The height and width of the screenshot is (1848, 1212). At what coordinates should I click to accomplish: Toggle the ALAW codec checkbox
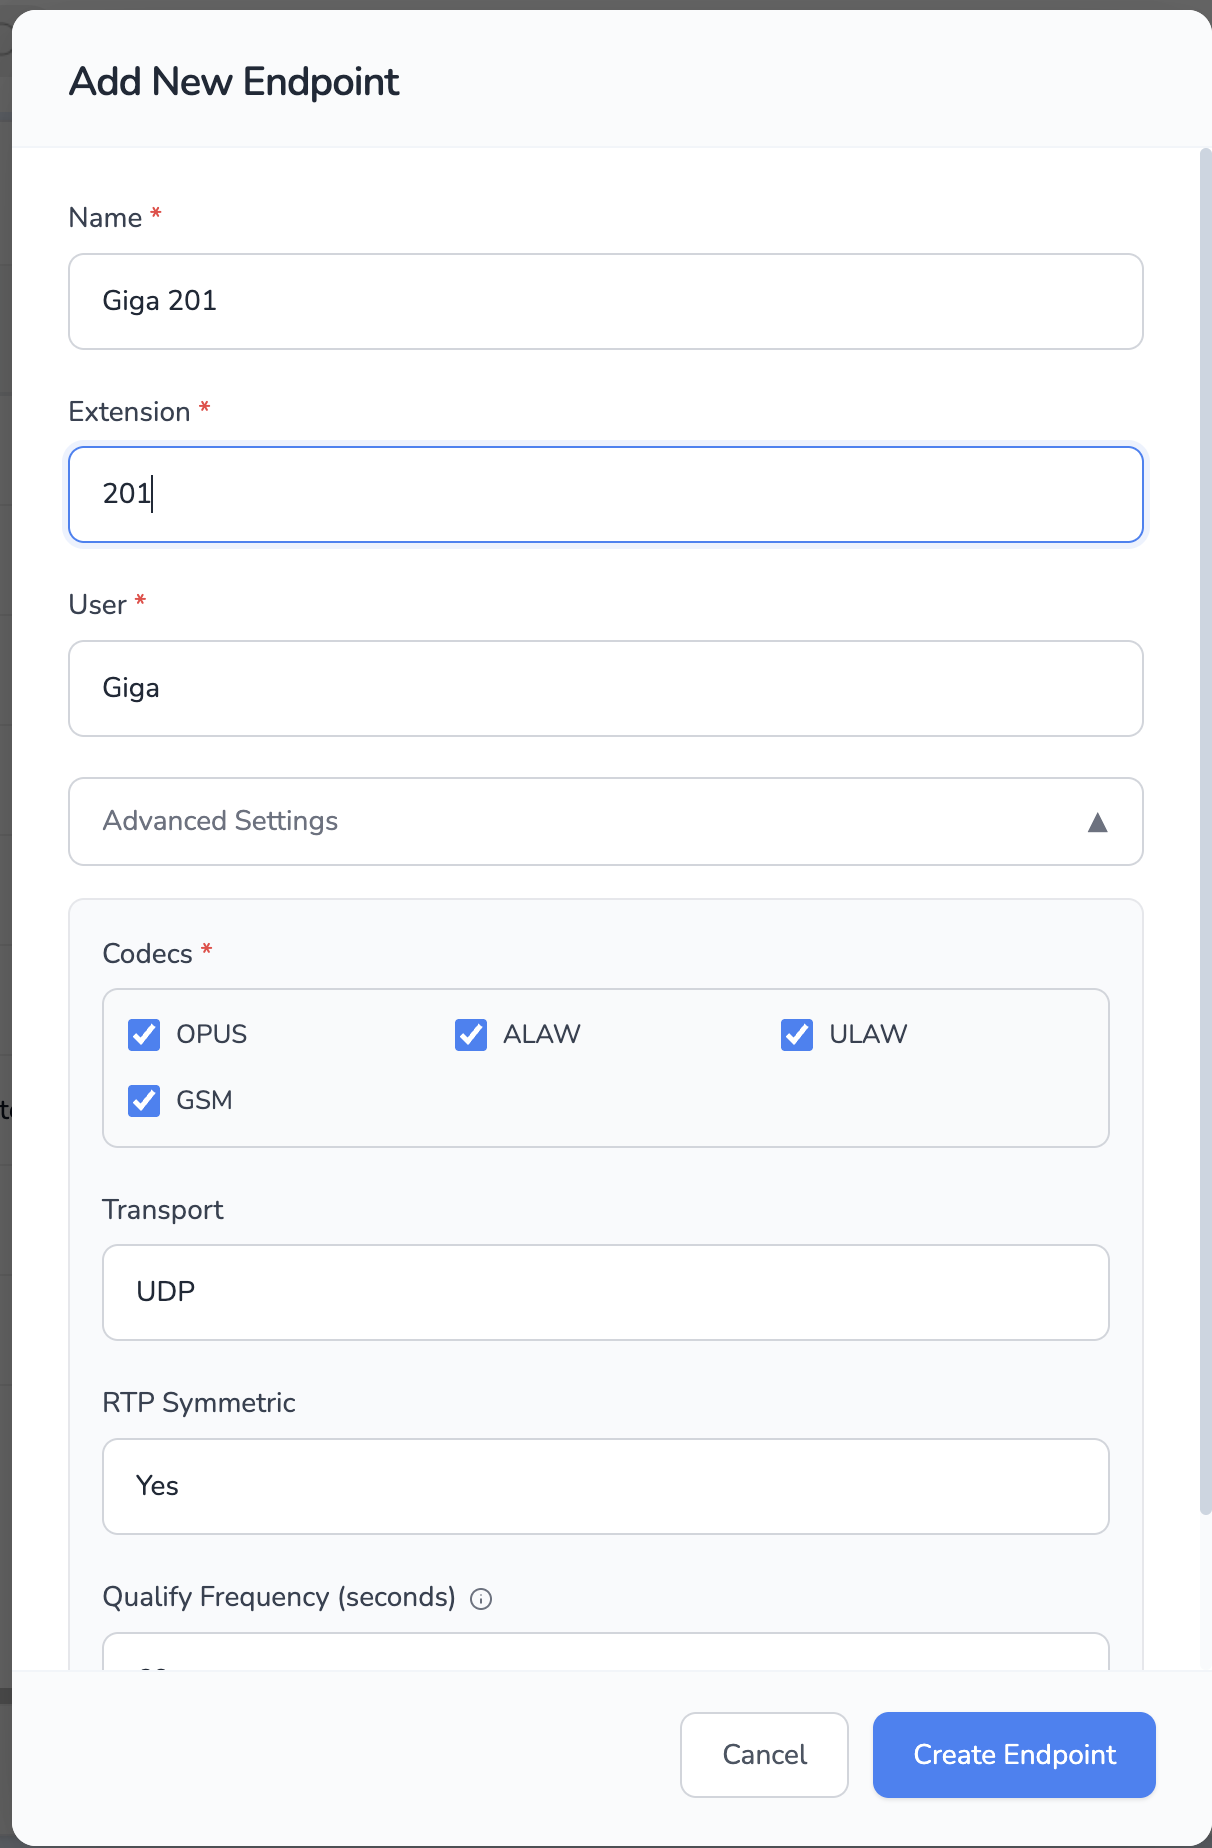(471, 1035)
